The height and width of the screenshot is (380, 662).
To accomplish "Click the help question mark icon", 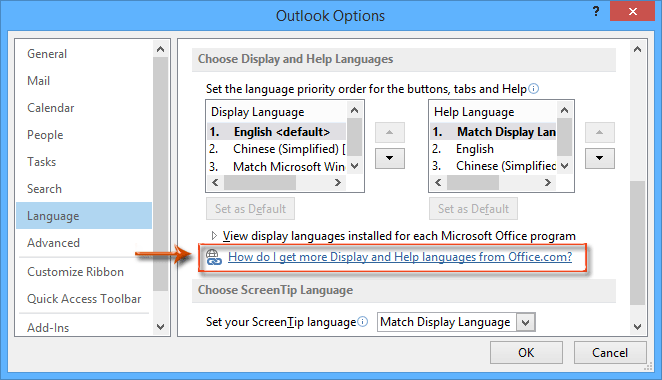I will coord(596,11).
